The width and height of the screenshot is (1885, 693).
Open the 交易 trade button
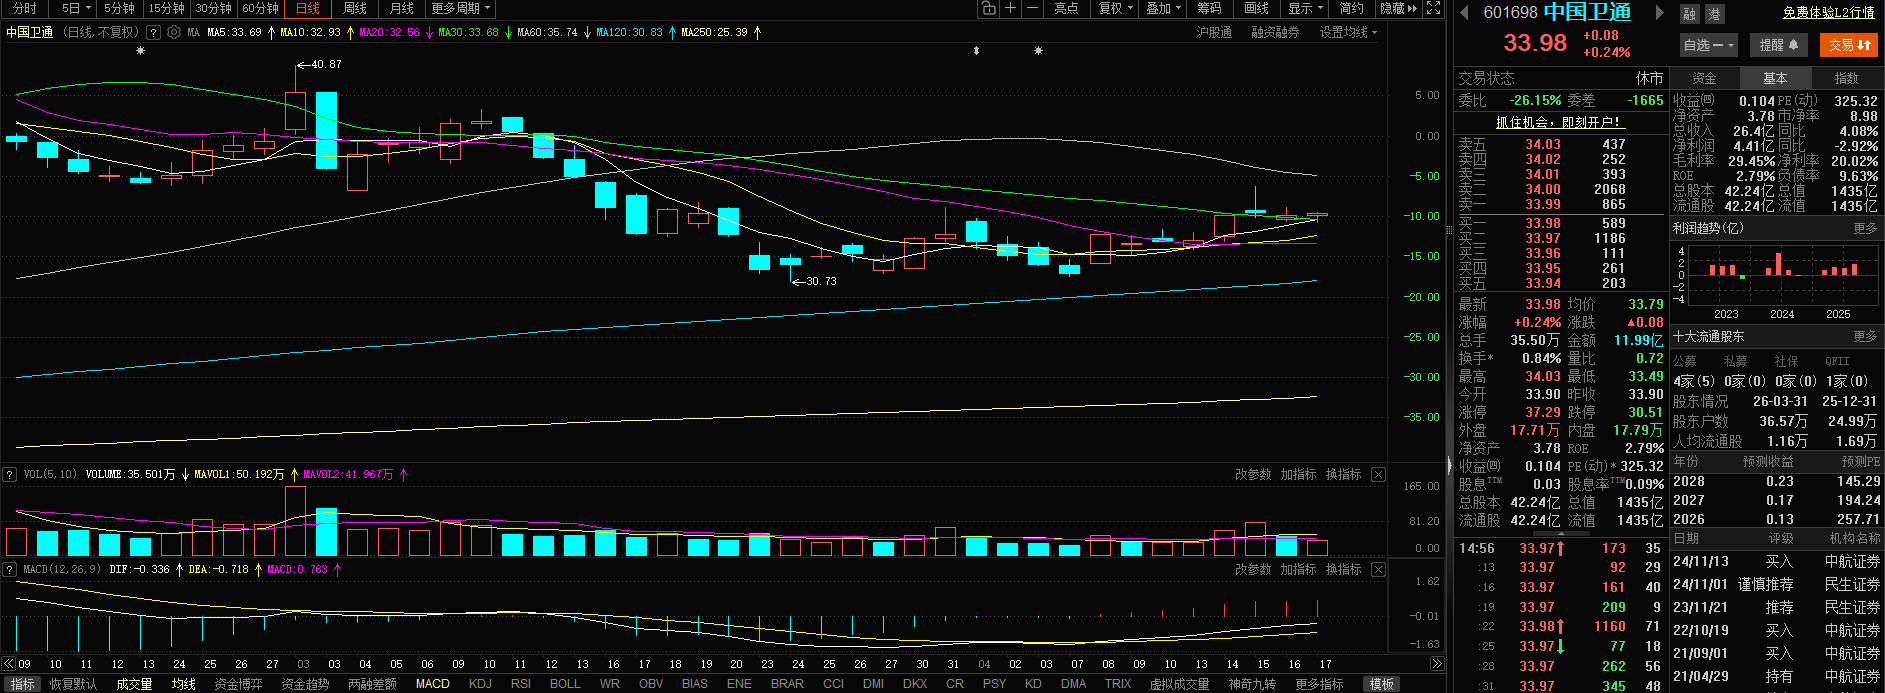(1850, 45)
